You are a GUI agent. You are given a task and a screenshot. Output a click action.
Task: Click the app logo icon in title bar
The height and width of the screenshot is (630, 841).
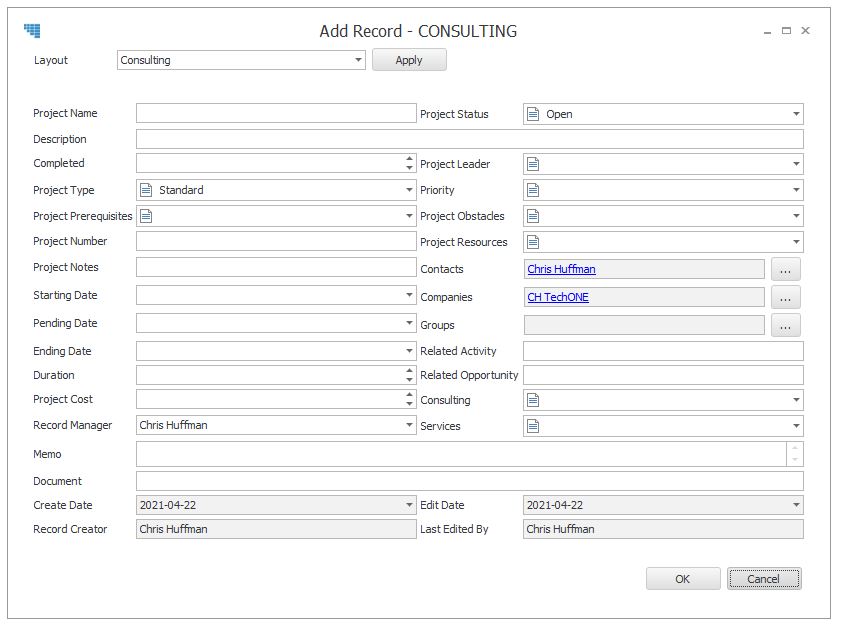(x=32, y=31)
